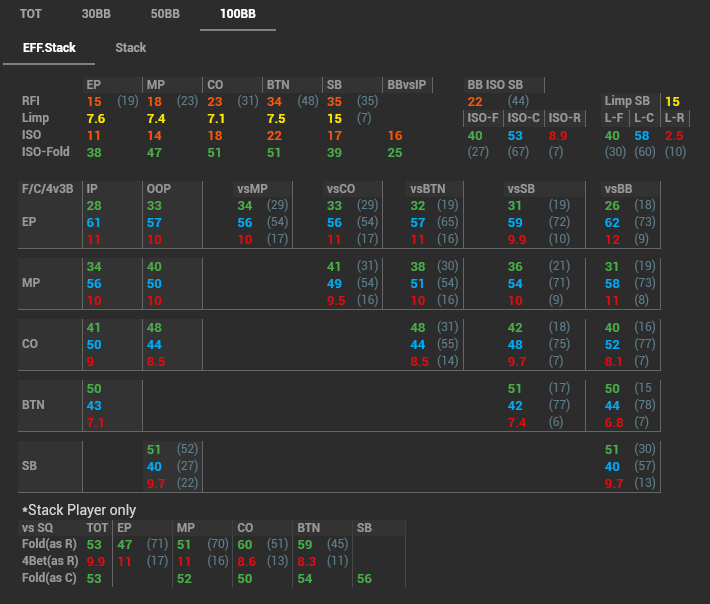
Task: Select the L-R column header
Action: [674, 118]
